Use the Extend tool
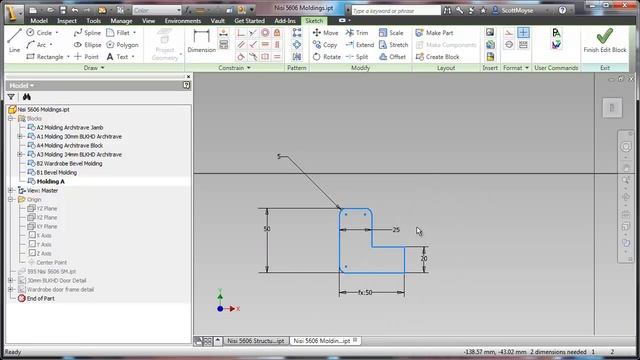The image size is (640, 360). point(360,44)
